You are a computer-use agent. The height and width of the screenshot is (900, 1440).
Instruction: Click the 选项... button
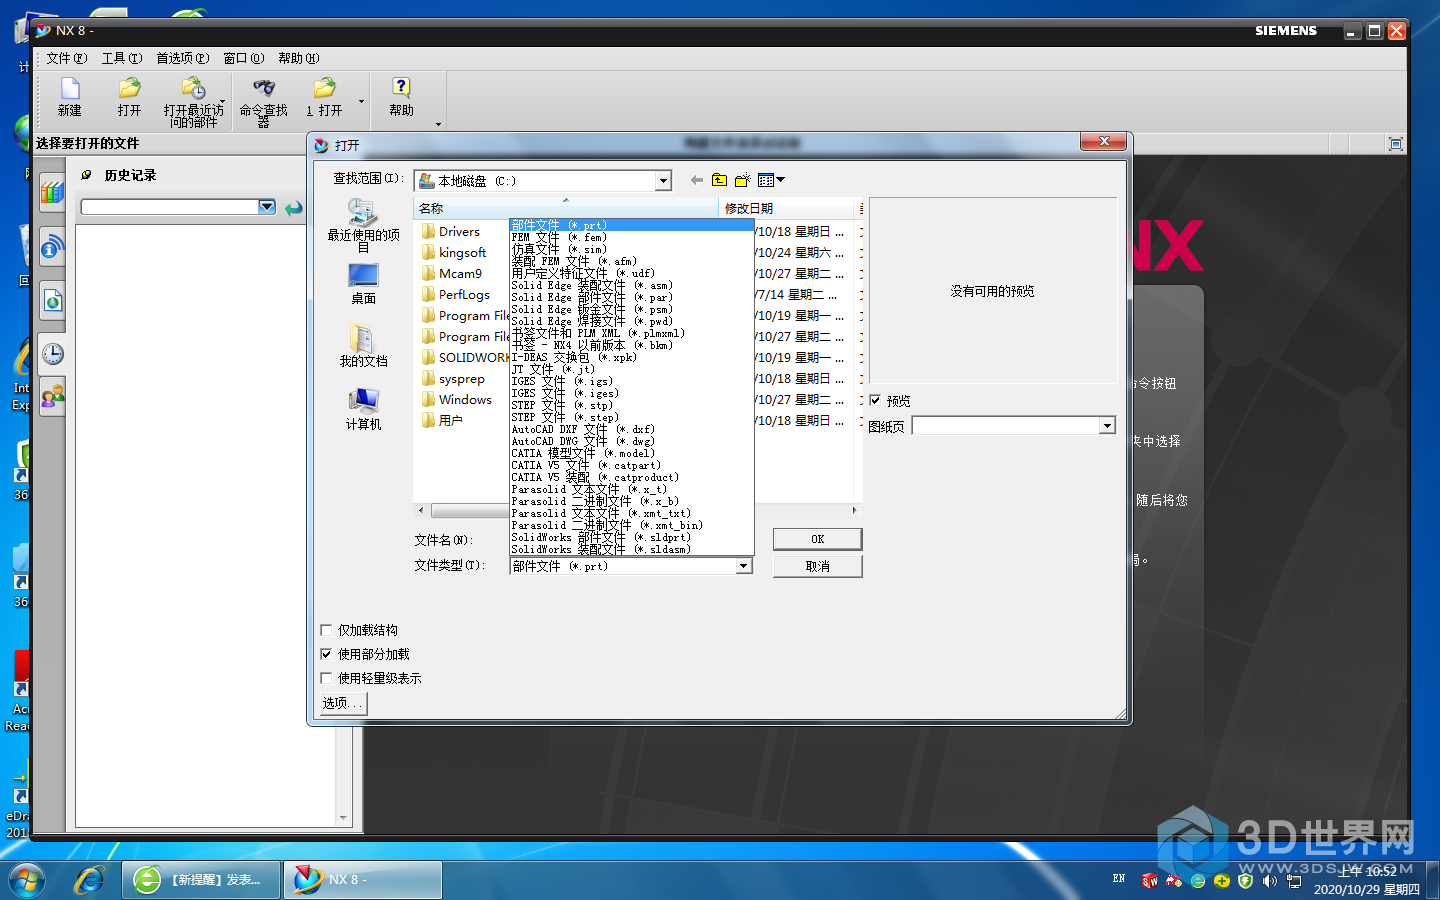[x=343, y=703]
